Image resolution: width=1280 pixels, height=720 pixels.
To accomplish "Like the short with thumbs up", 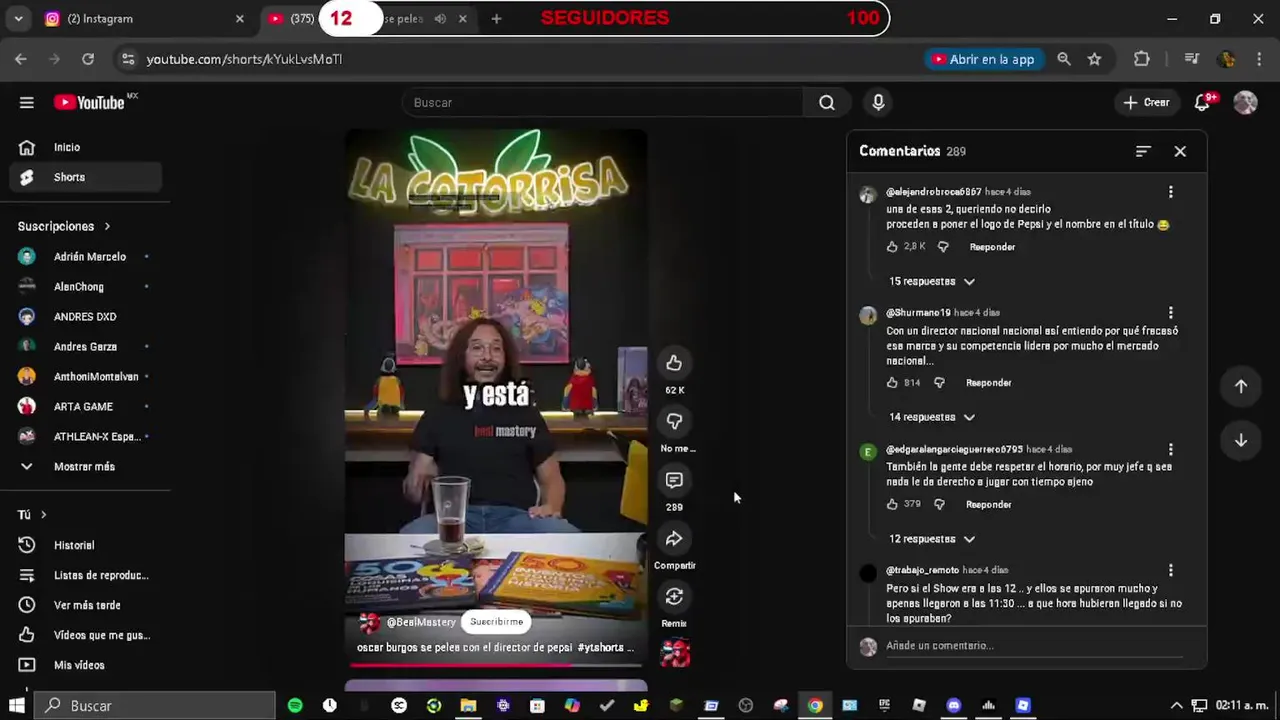I will 674,363.
